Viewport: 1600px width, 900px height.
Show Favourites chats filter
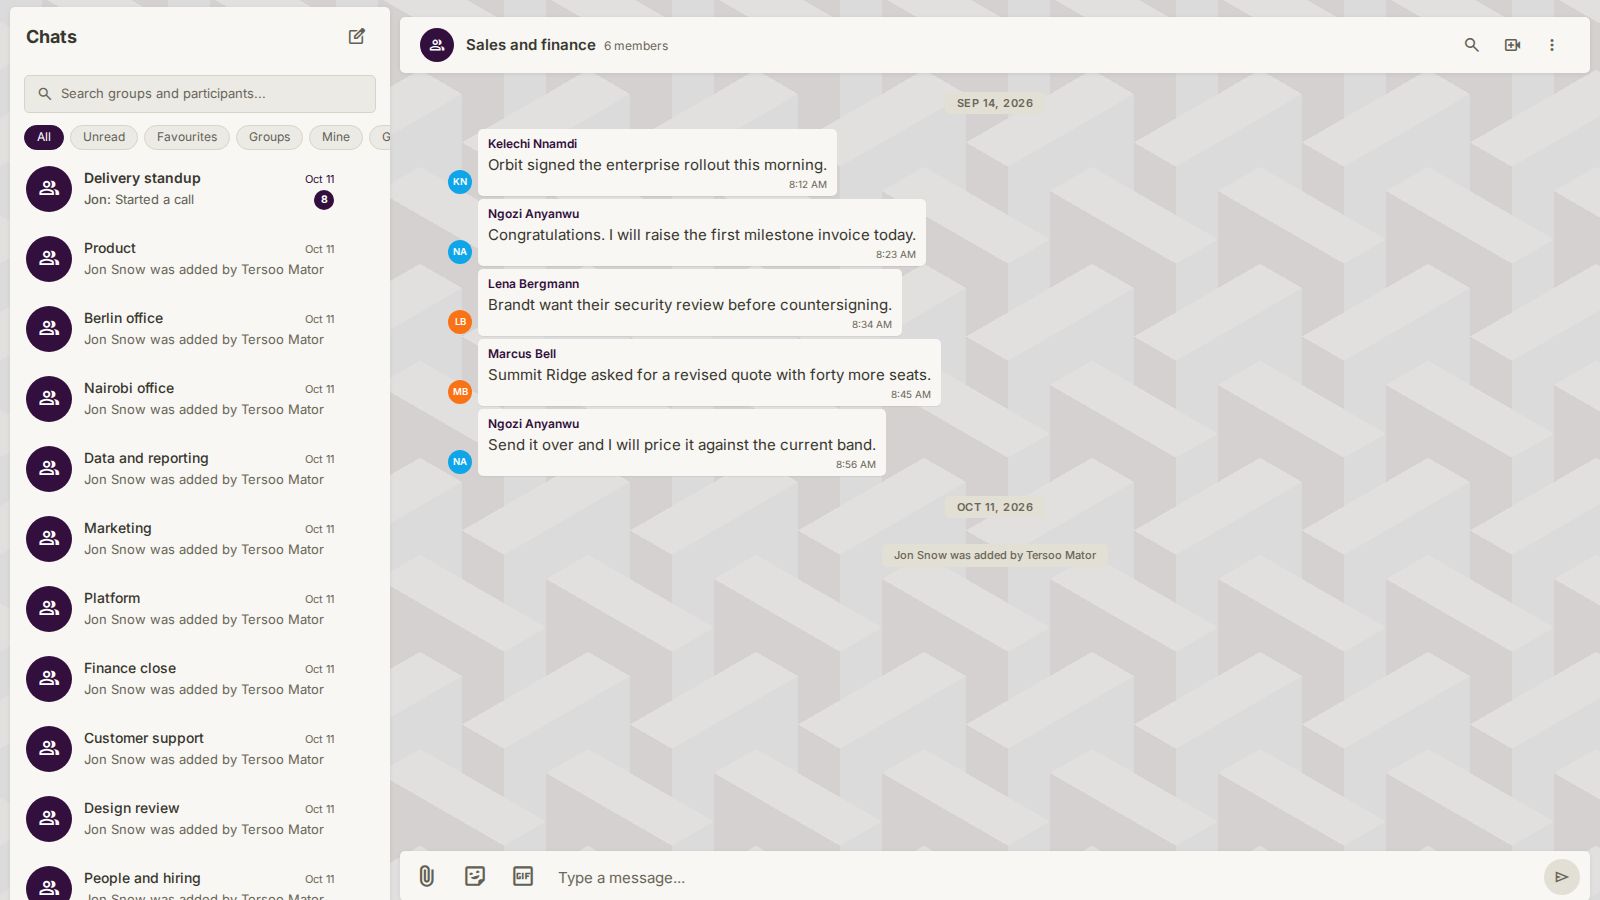pyautogui.click(x=187, y=137)
